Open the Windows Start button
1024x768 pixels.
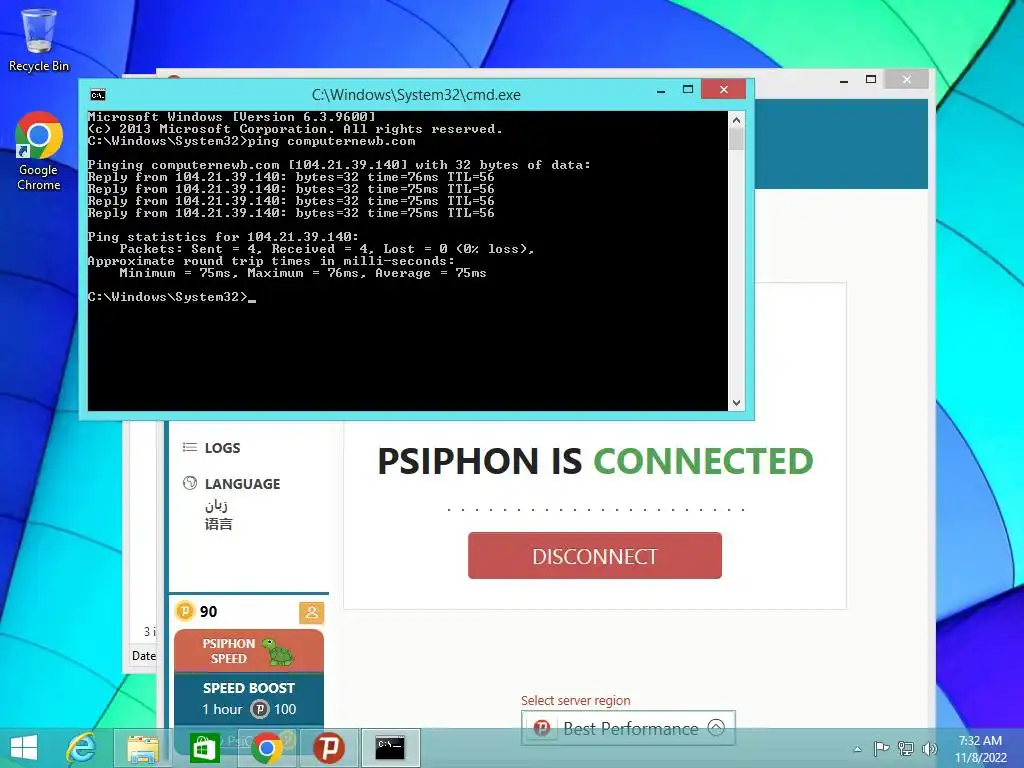[24, 748]
